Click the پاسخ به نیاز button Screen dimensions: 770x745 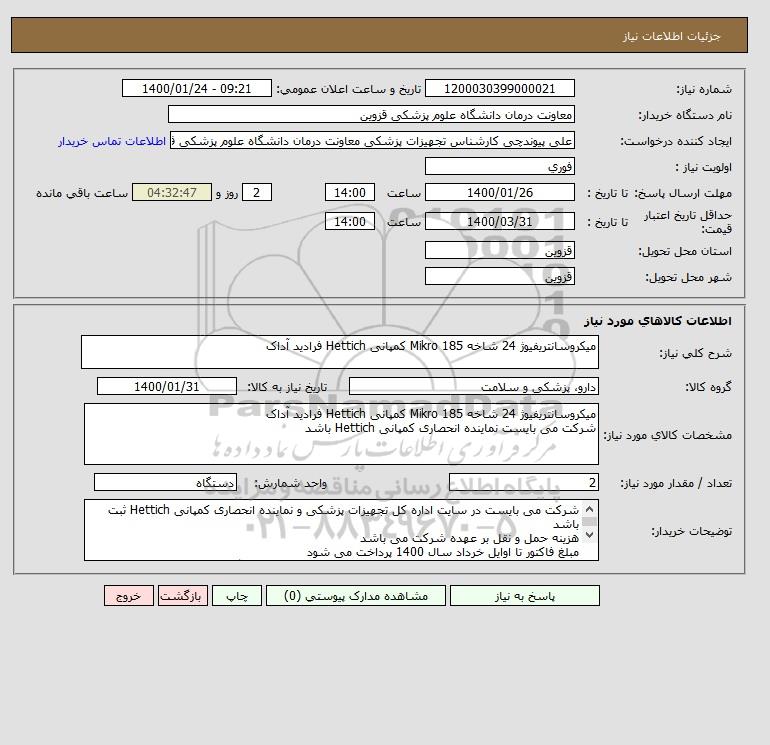click(524, 596)
